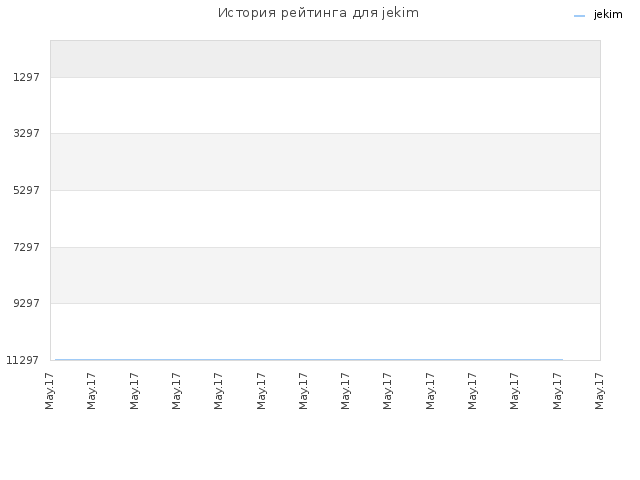Click the chart title 'История рейтинга для jekim'
The width and height of the screenshot is (640, 480).
pos(318,13)
